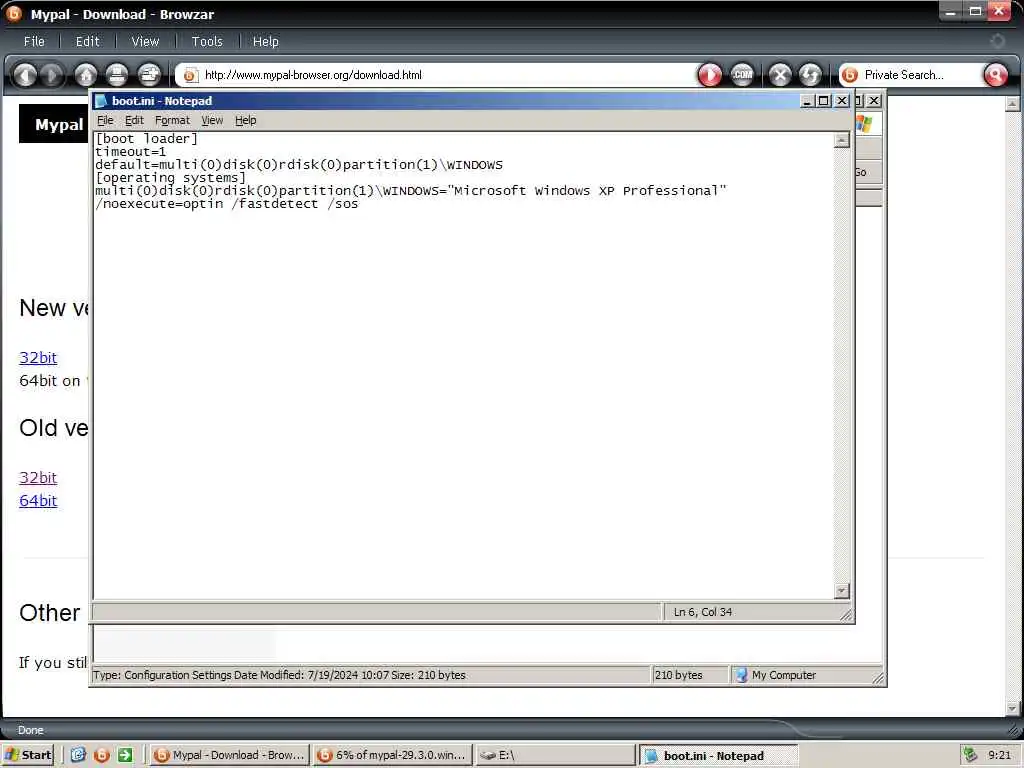This screenshot has height=768, width=1024.
Task: Click the page icon in address bar
Action: (190, 75)
